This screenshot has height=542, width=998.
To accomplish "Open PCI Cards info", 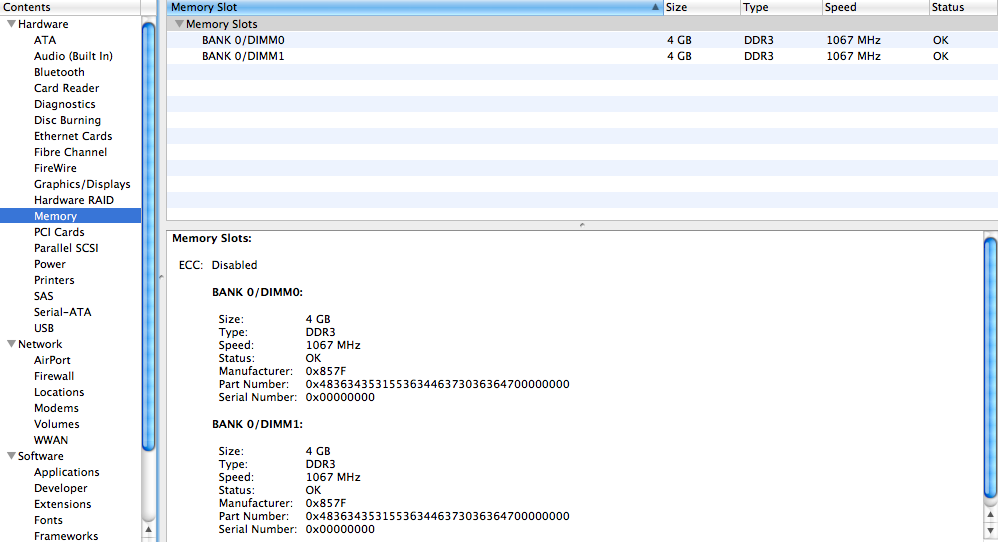I will (59, 232).
